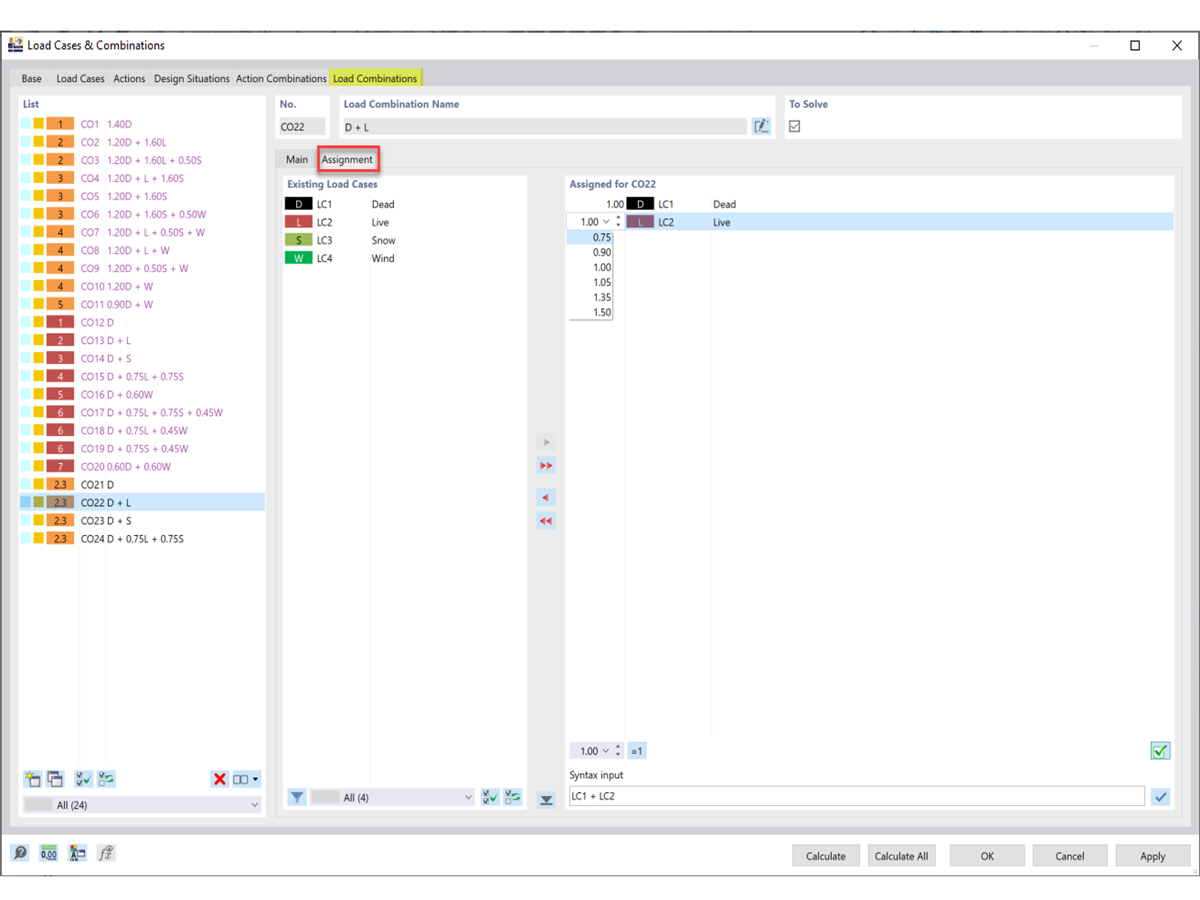Click the app icon in title bar
The height and width of the screenshot is (900, 1200).
pos(16,45)
